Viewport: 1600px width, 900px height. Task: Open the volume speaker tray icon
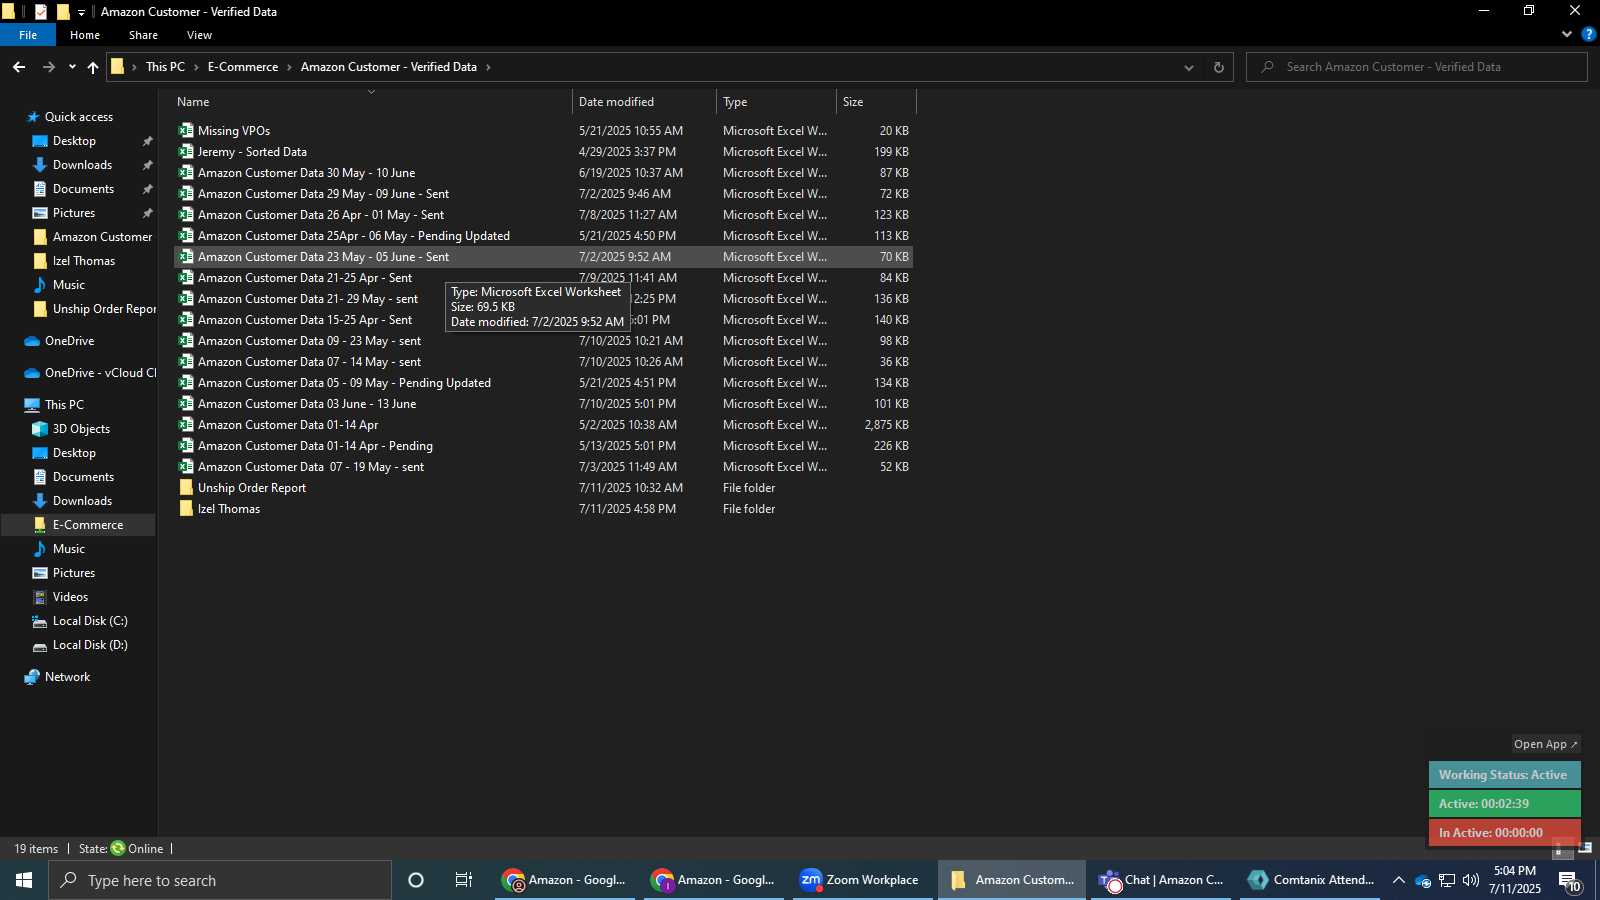[1470, 880]
